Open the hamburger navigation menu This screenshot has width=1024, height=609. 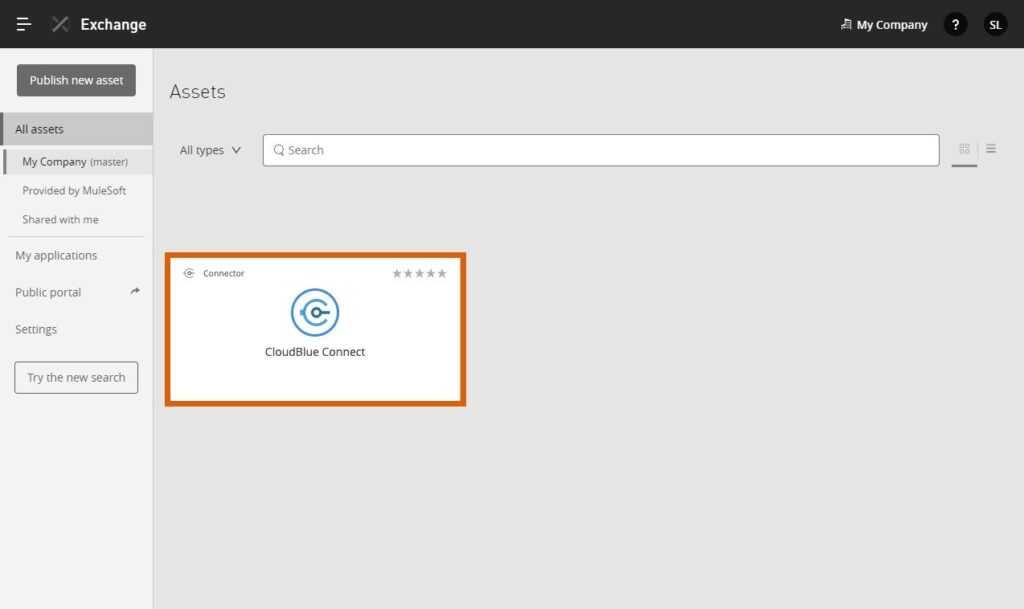click(24, 24)
